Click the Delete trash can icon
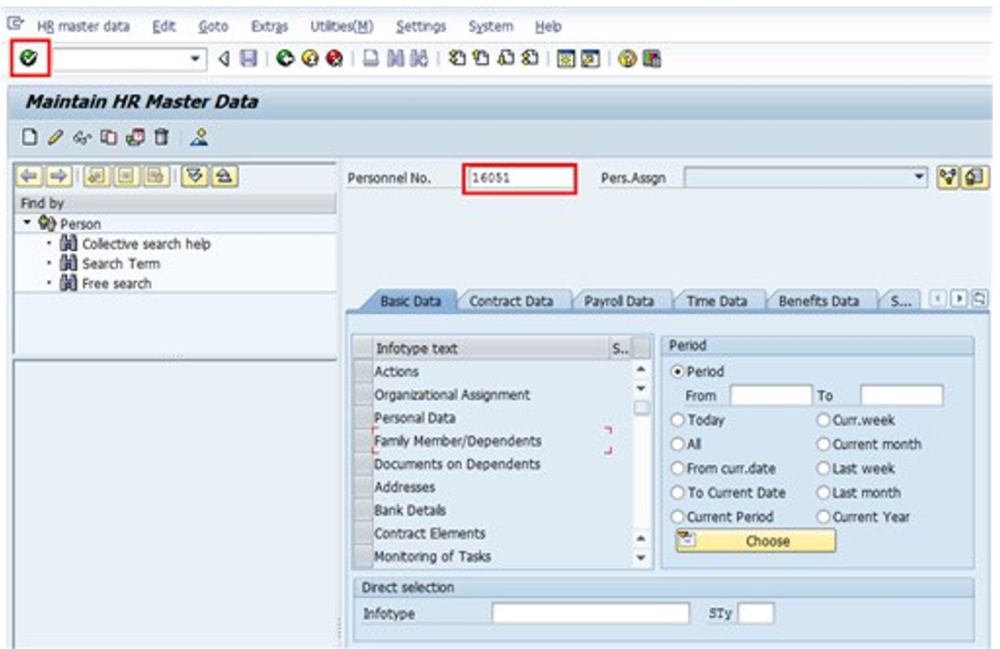 coord(162,137)
